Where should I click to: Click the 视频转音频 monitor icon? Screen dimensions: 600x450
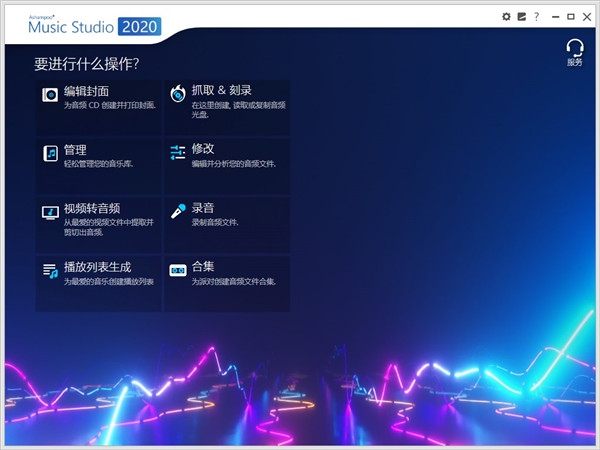coord(50,212)
